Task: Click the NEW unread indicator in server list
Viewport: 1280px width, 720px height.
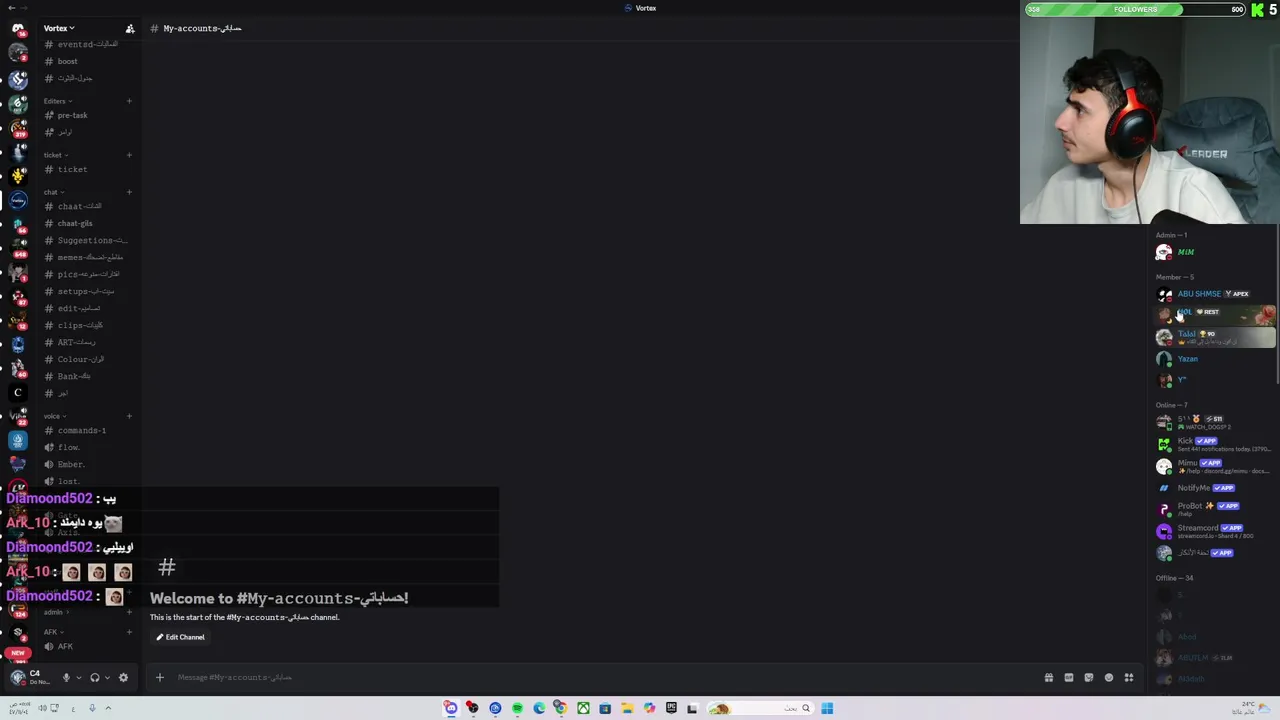Action: [18, 653]
